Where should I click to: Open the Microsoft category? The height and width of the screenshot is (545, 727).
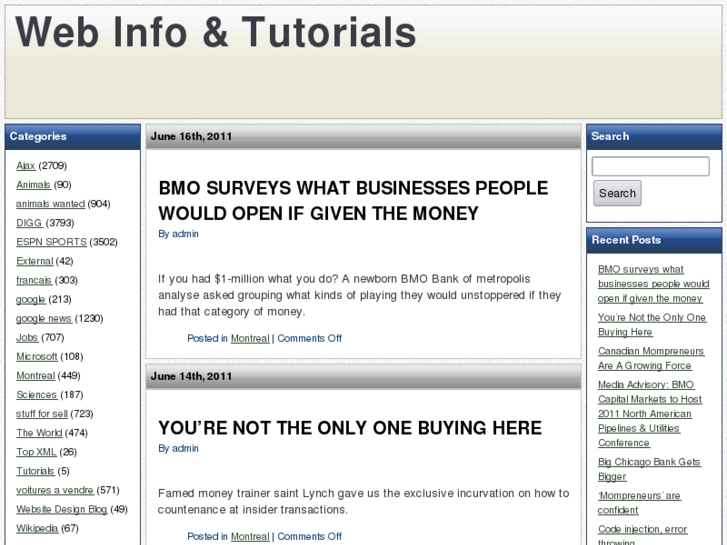37,356
